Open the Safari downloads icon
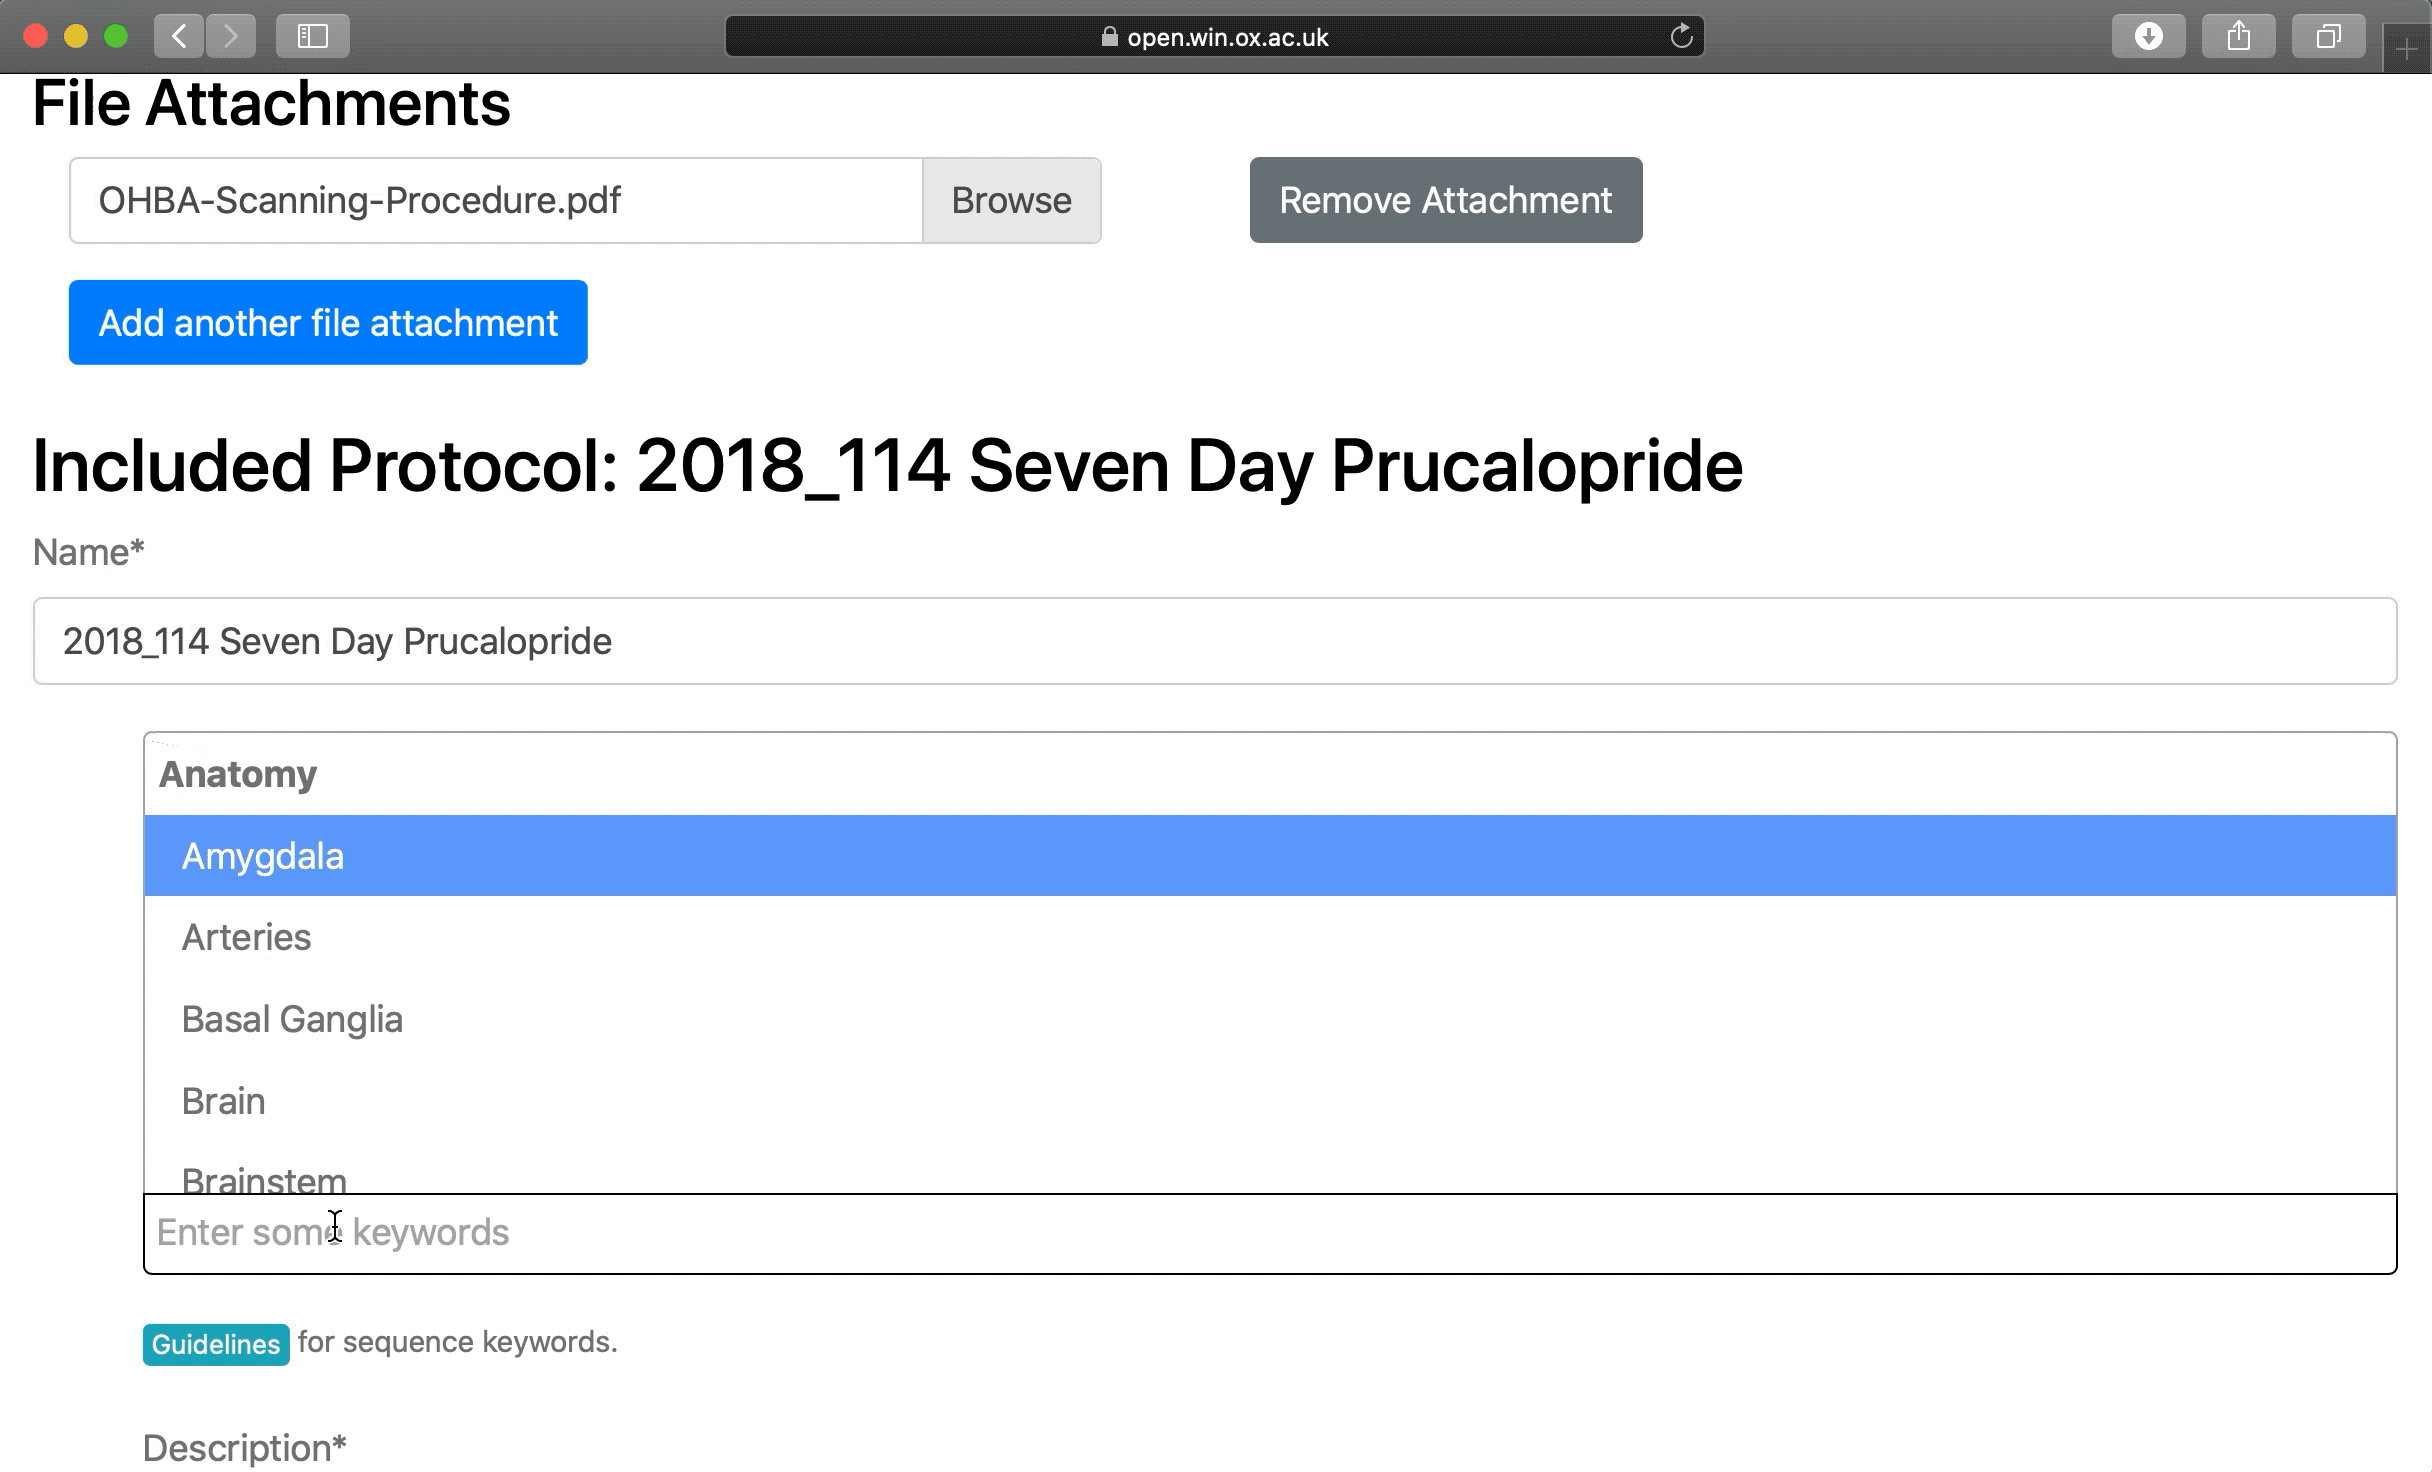Screen dimensions: 2432x1472 [x=2148, y=37]
